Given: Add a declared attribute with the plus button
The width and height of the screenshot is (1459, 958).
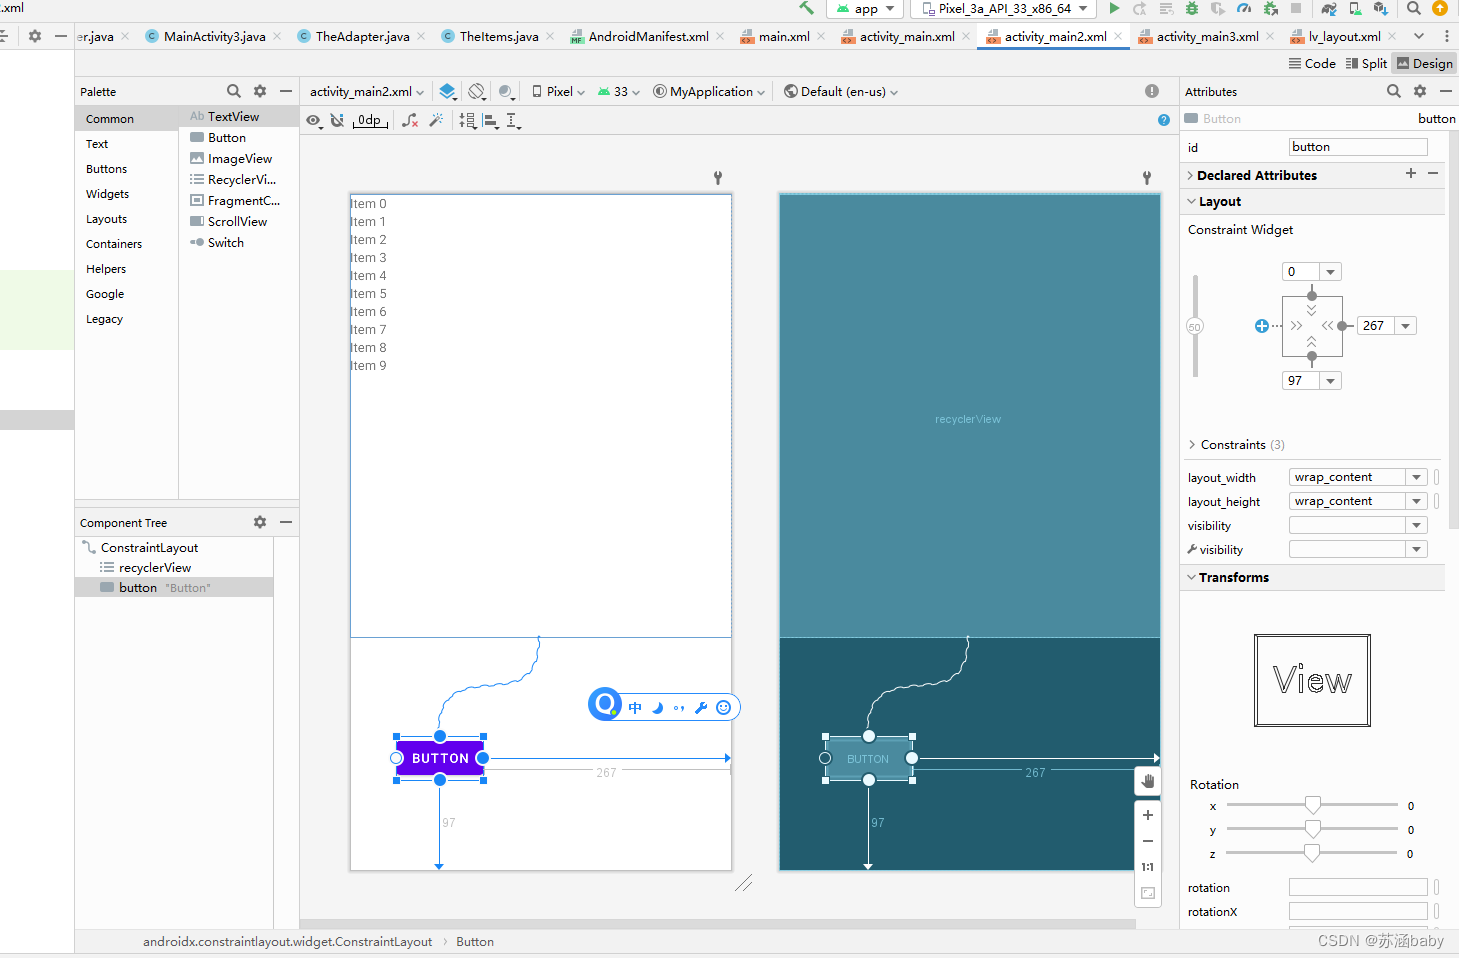Looking at the screenshot, I should [x=1411, y=173].
